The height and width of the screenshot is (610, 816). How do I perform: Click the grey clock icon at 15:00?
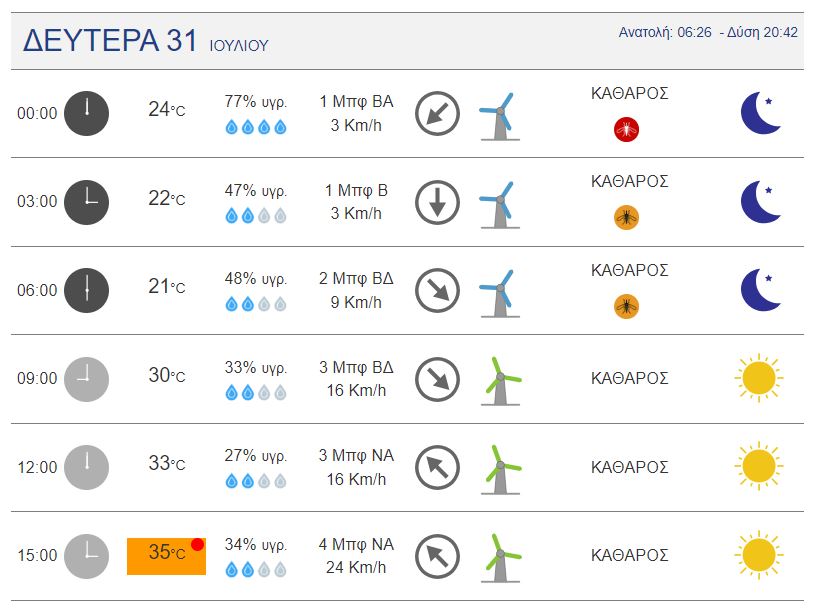(x=87, y=555)
